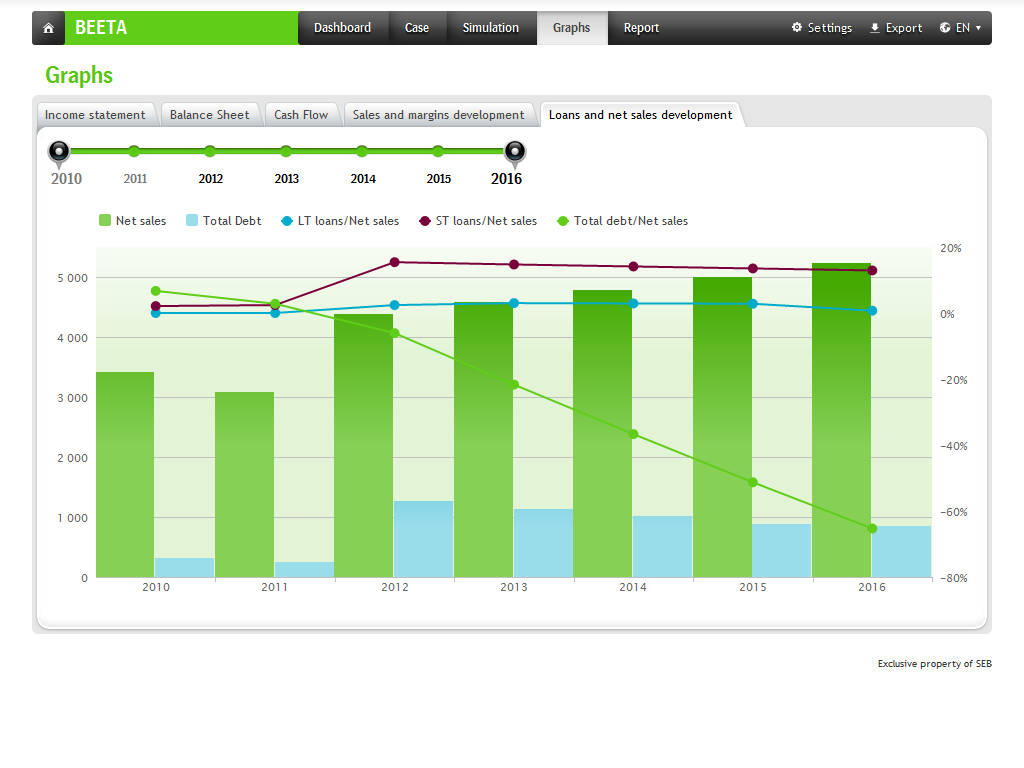Viewport: 1024px width, 768px height.
Task: Toggle ST loans/Net sales legend entry
Action: pyautogui.click(x=477, y=221)
